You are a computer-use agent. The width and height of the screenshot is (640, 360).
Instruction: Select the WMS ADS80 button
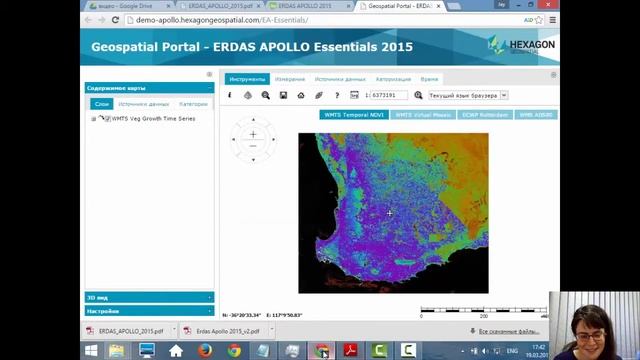(x=536, y=115)
